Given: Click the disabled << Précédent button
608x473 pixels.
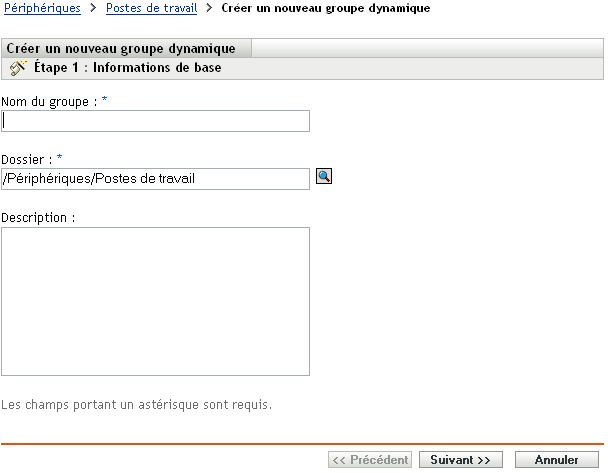Looking at the screenshot, I should (x=370, y=460).
